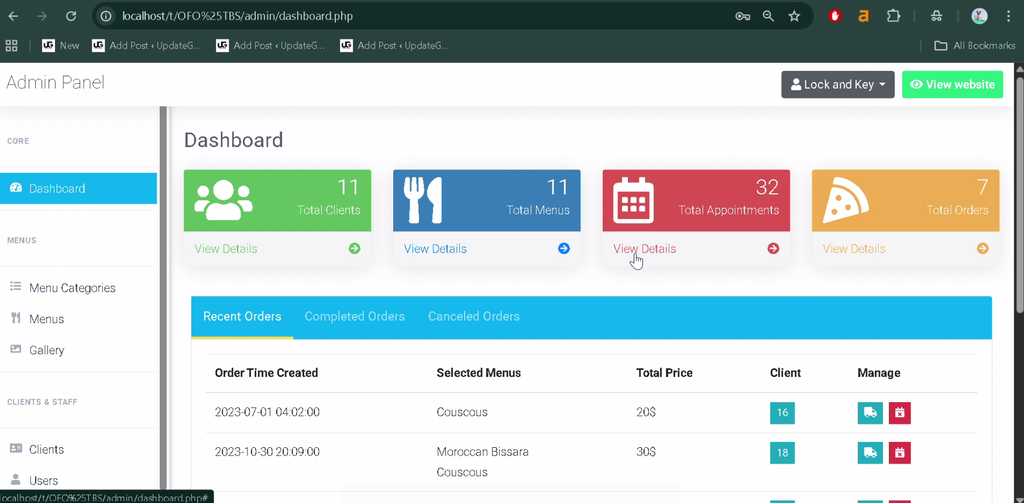Open the browser profile avatar

point(979,16)
